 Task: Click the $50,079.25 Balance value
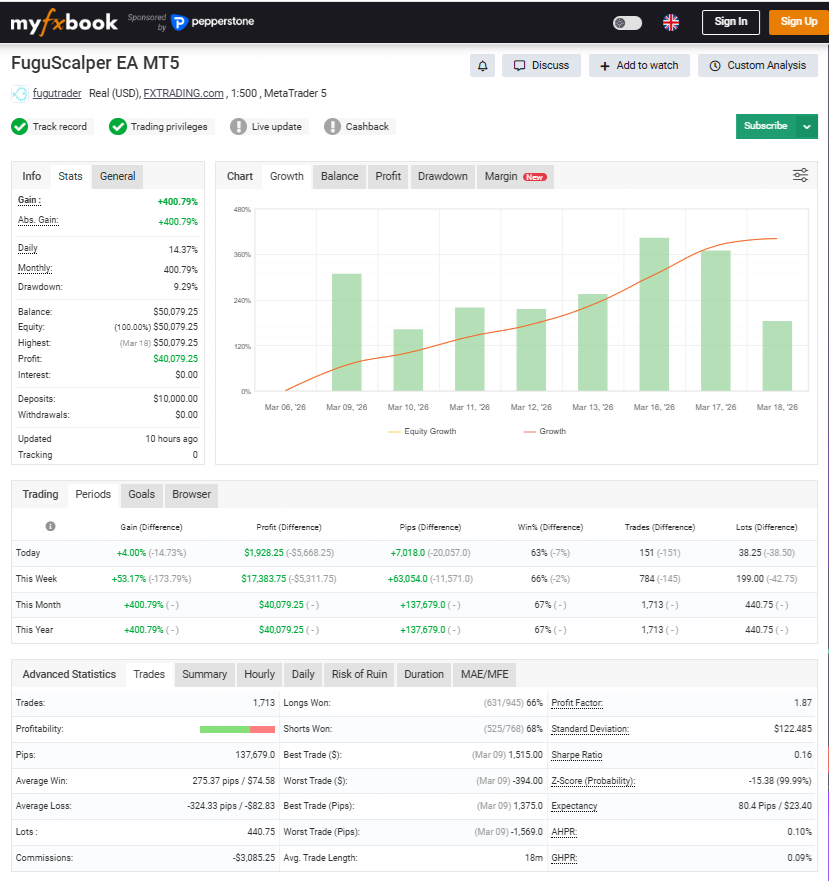175,312
